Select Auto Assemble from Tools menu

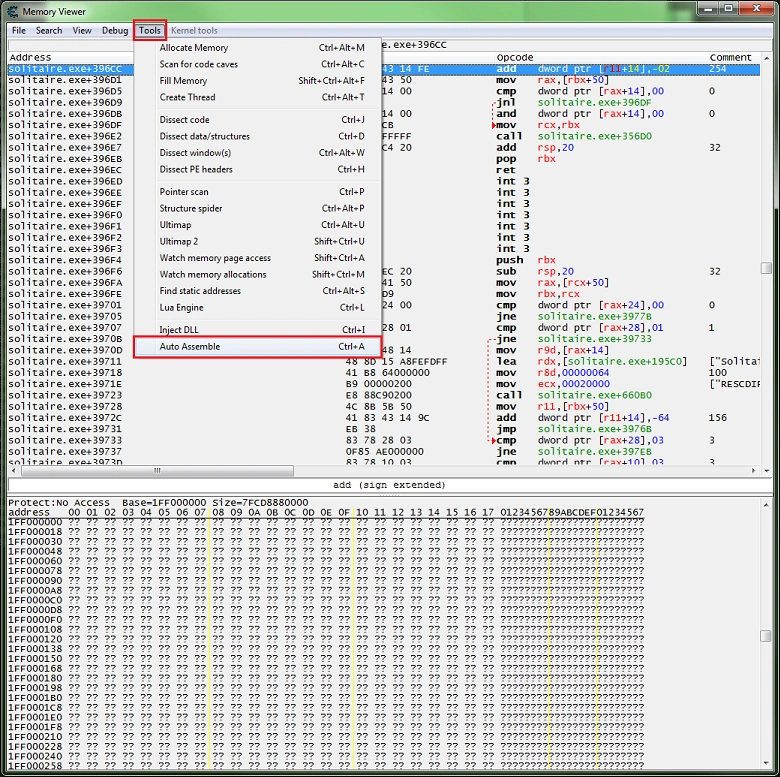click(190, 347)
